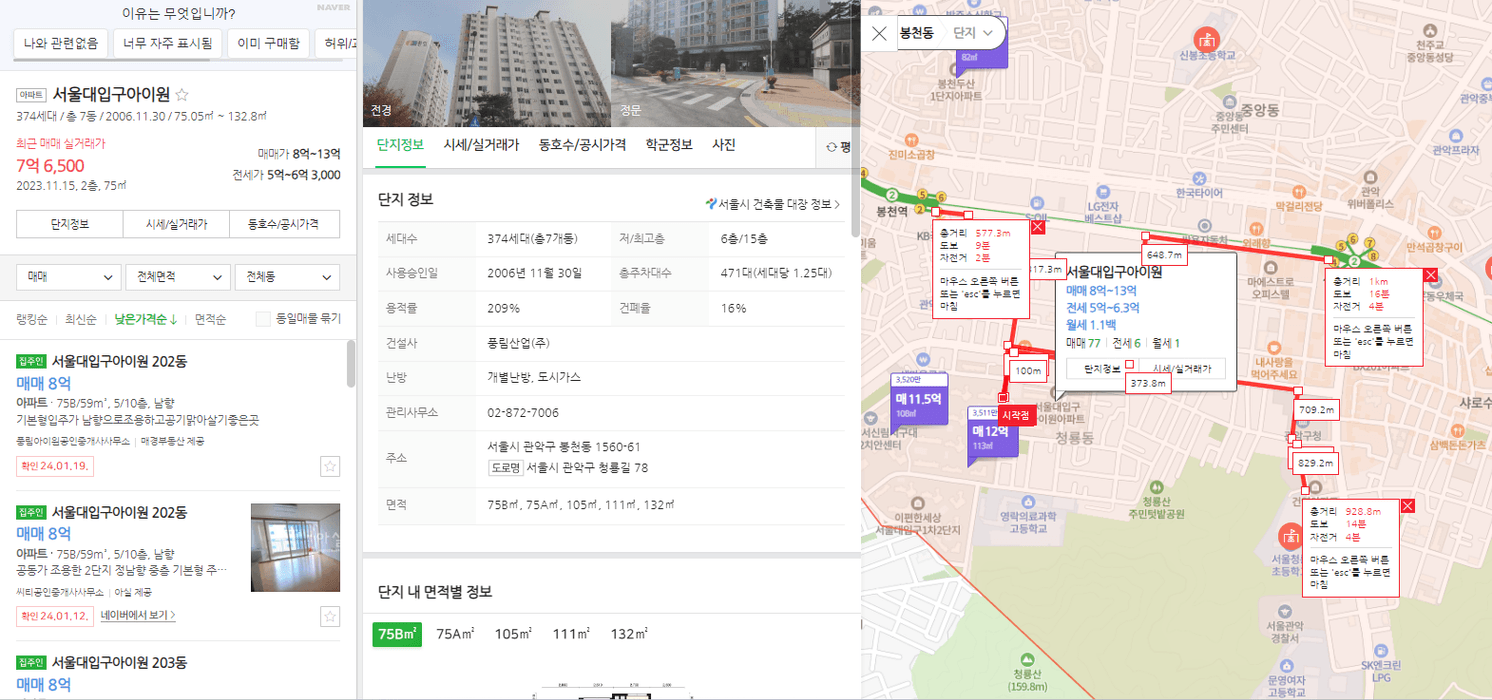
Task: Click 시세/실거래가 button in the left summary panel
Action: pyautogui.click(x=176, y=224)
